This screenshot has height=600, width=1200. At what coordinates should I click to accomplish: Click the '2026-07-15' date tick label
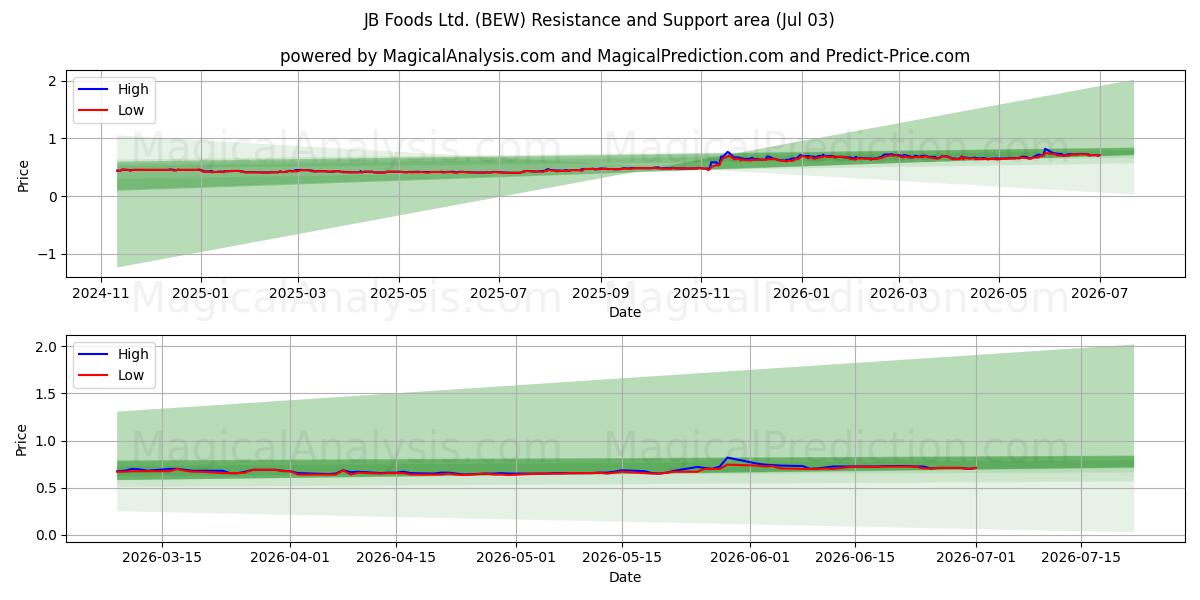click(x=1081, y=558)
